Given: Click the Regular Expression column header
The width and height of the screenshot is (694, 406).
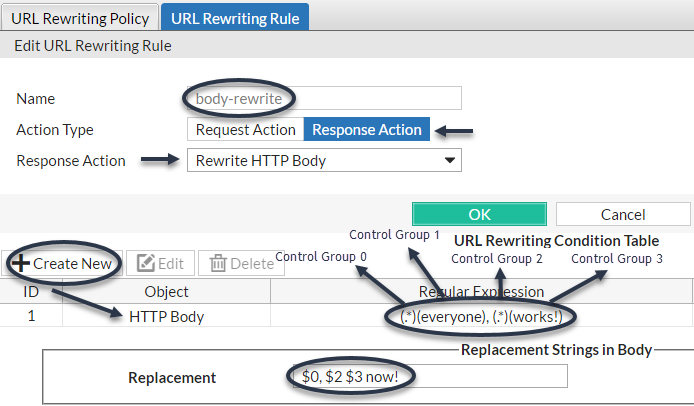Looking at the screenshot, I should pyautogui.click(x=481, y=292).
